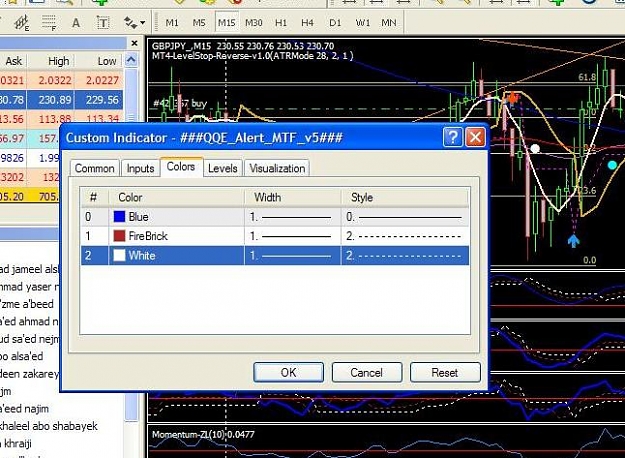Select the Fibonacci Retracement tool icon
The image size is (625, 458).
tap(49, 23)
